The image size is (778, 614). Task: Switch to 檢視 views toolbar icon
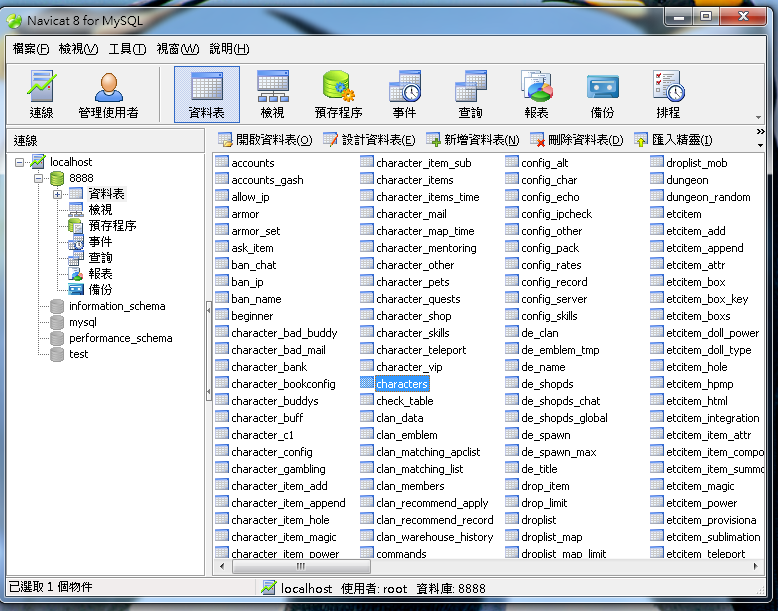point(272,94)
